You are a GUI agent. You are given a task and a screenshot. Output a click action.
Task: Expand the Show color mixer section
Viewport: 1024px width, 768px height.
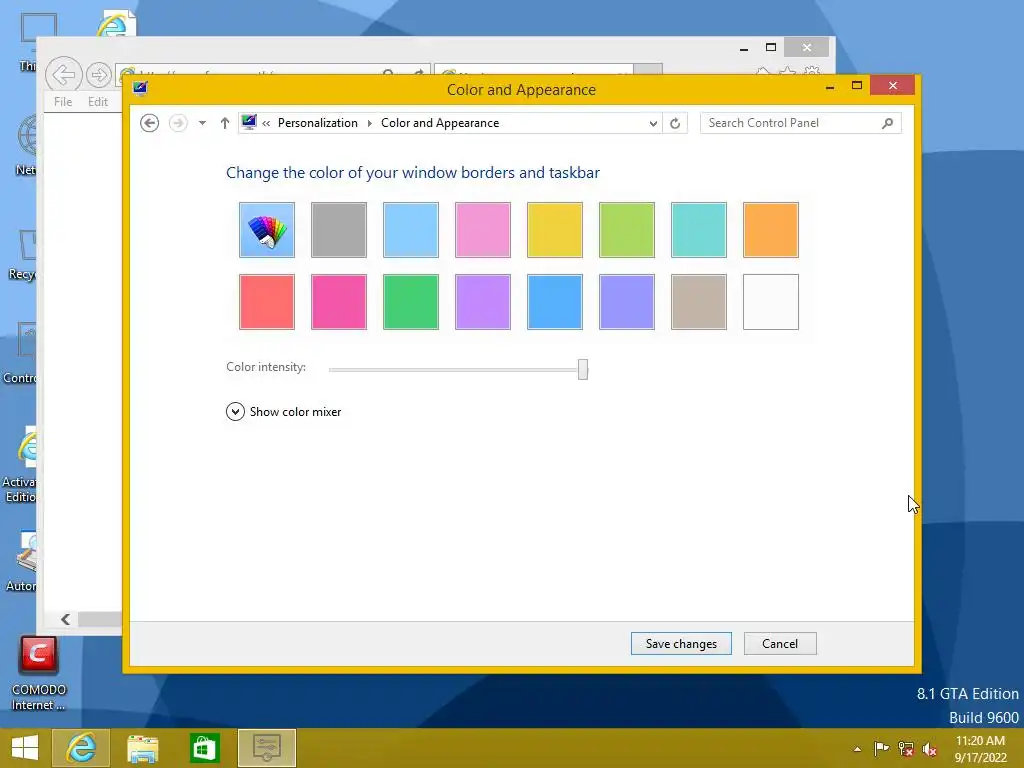coord(283,411)
